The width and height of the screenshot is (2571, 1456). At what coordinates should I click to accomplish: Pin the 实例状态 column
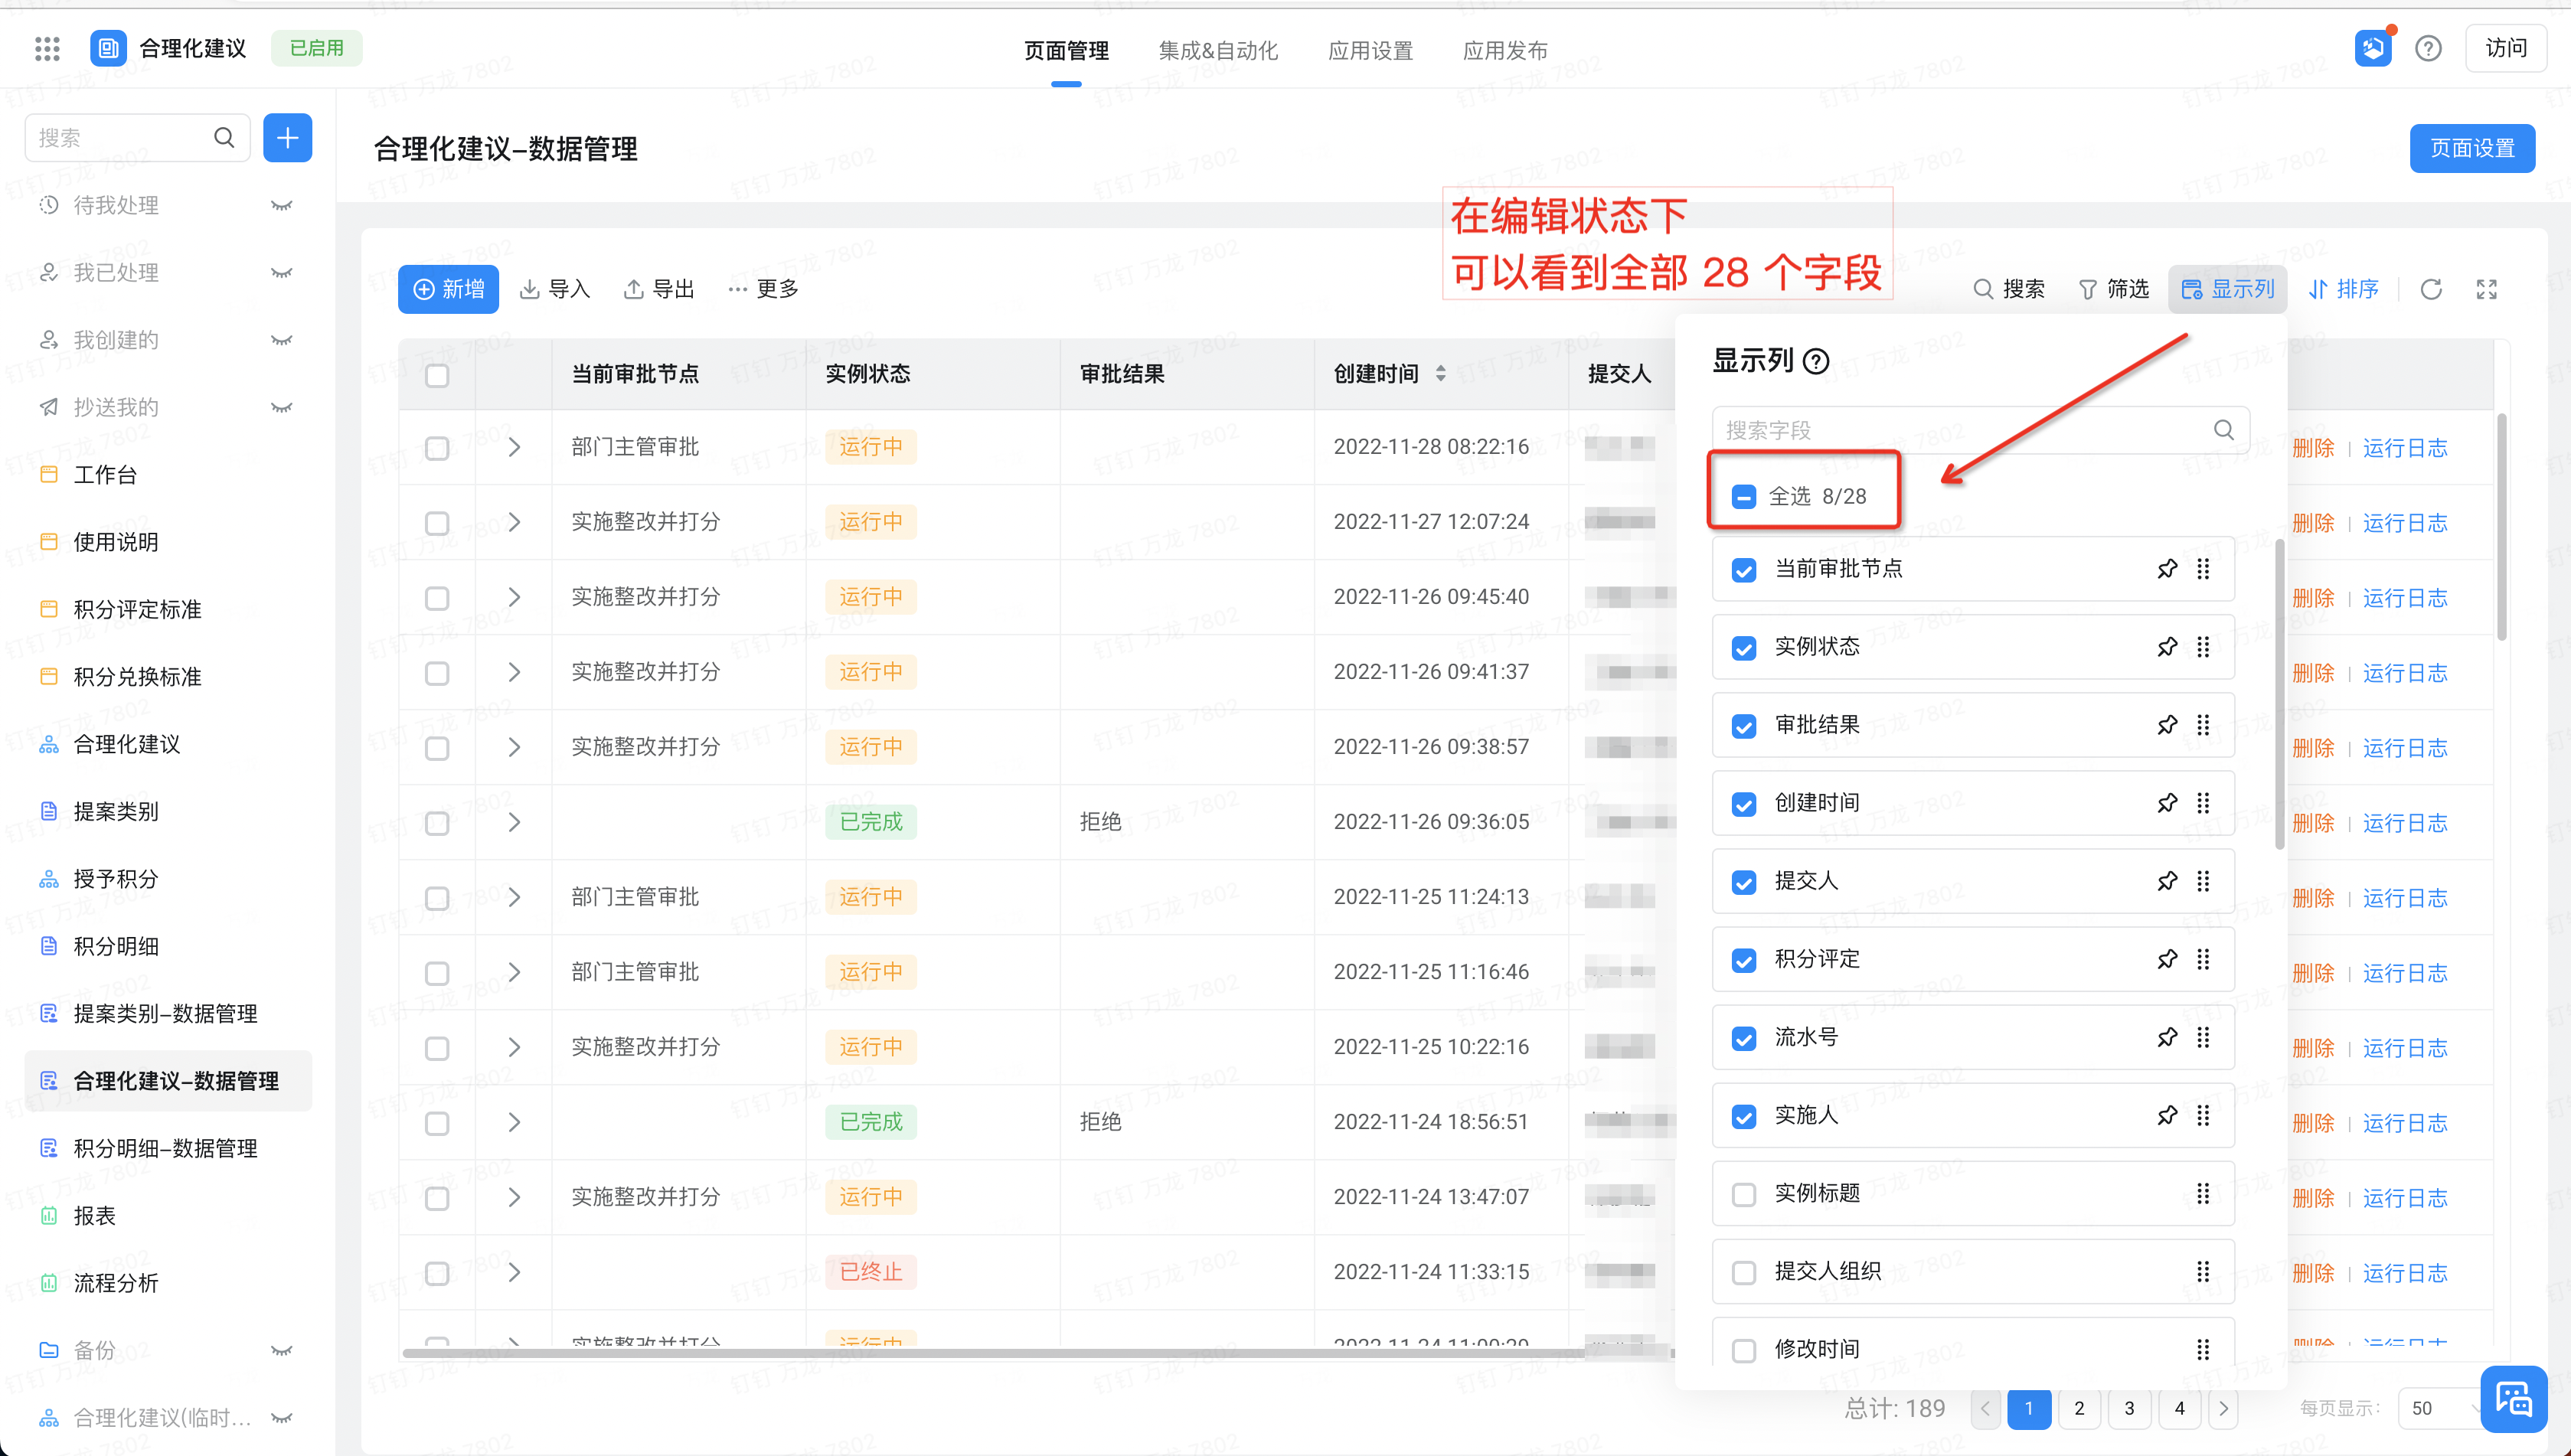(x=2167, y=647)
